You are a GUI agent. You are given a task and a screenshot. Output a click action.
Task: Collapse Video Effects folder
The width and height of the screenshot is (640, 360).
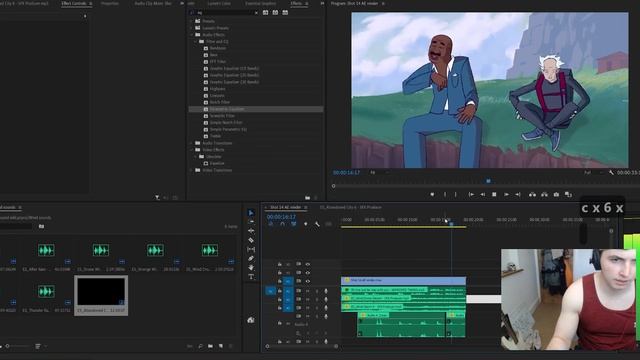pyautogui.click(x=192, y=150)
